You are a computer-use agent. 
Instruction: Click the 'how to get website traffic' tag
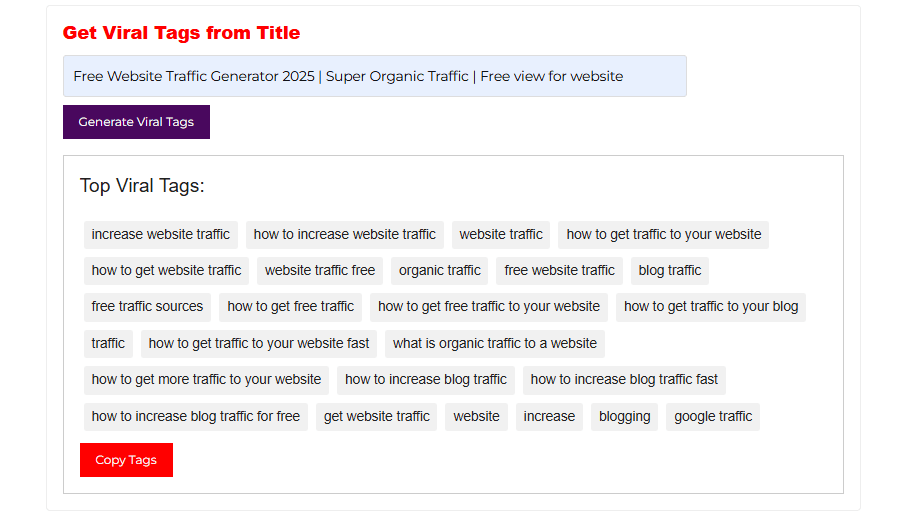[166, 270]
